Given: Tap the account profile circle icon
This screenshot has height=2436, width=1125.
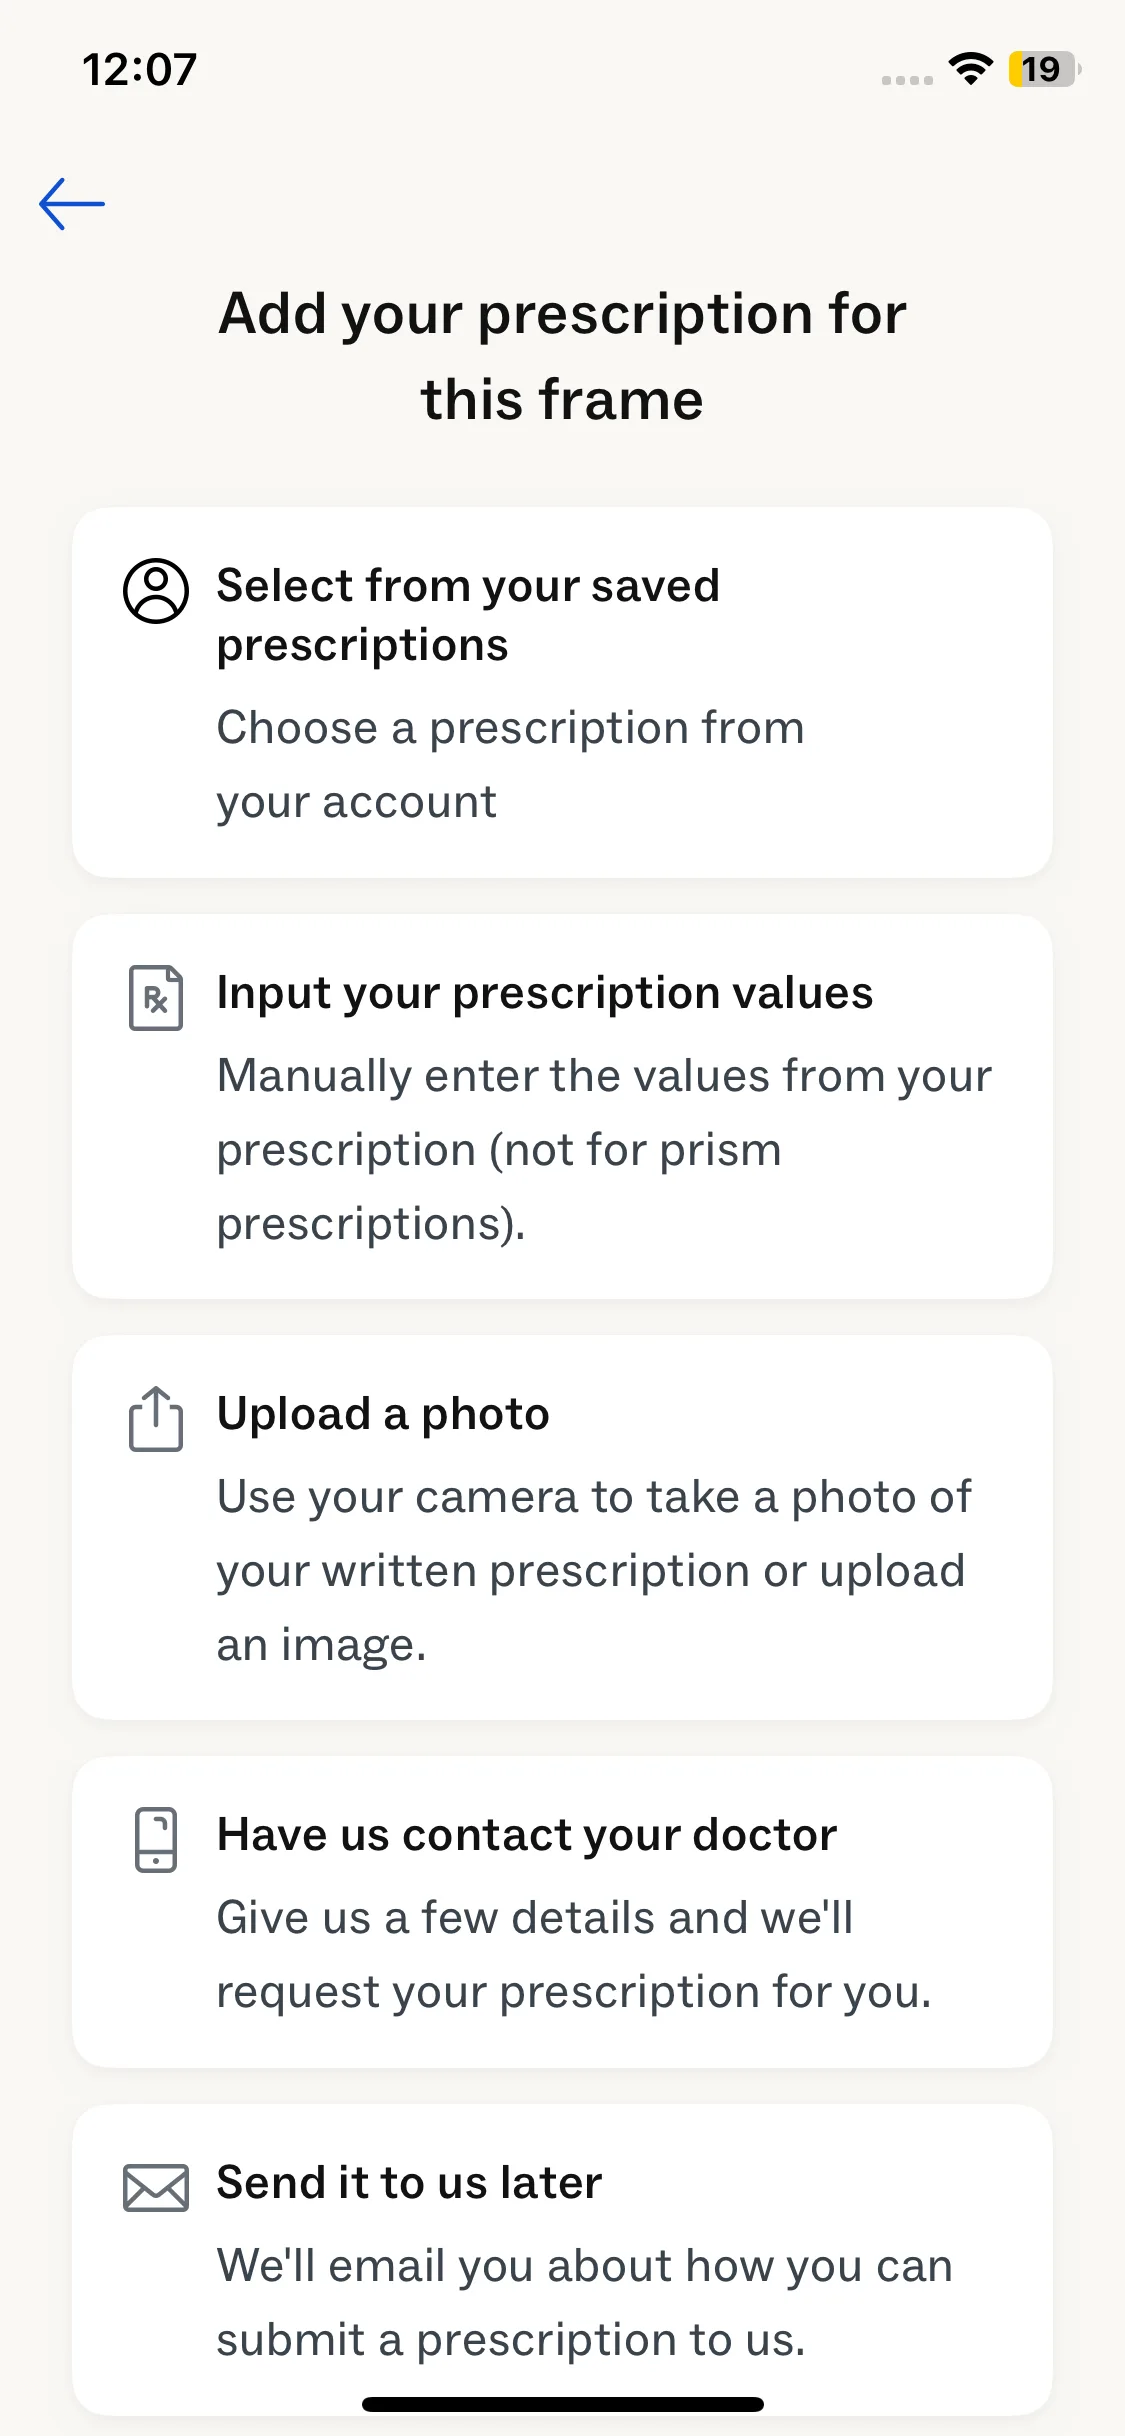Looking at the screenshot, I should [x=156, y=591].
